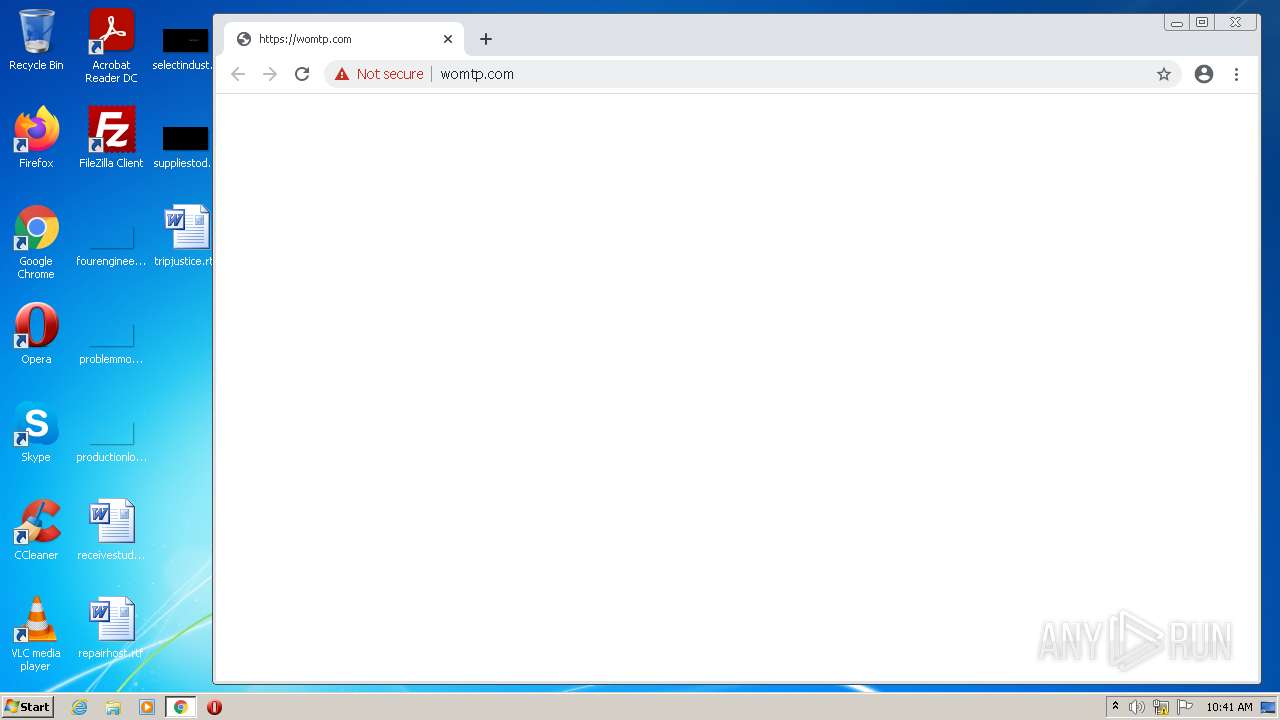The image size is (1280, 720).
Task: Launch Opera desktop shortcut
Action: click(36, 334)
